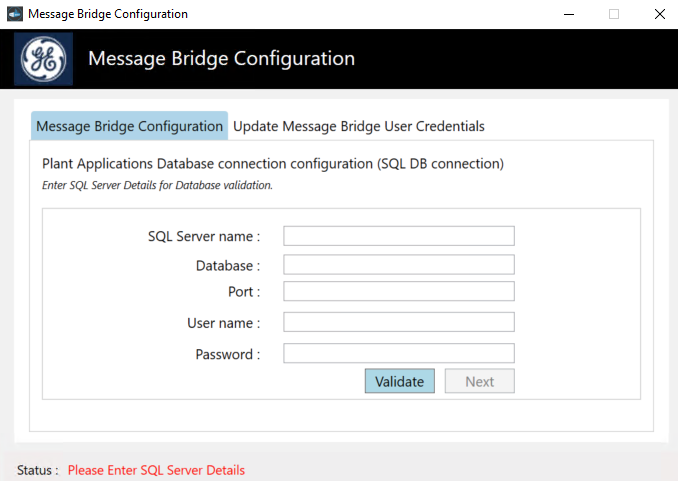The image size is (678, 481).
Task: Click the app icon in the title bar
Action: [15, 14]
